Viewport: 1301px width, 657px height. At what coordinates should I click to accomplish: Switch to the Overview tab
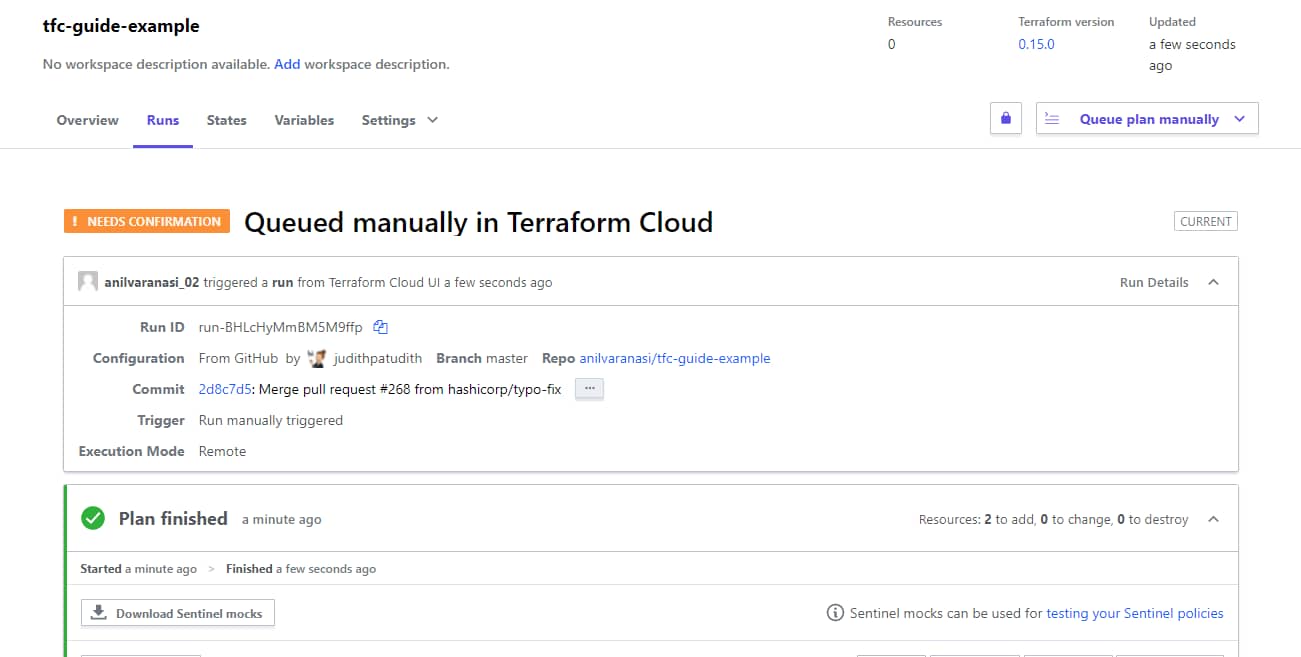click(87, 120)
